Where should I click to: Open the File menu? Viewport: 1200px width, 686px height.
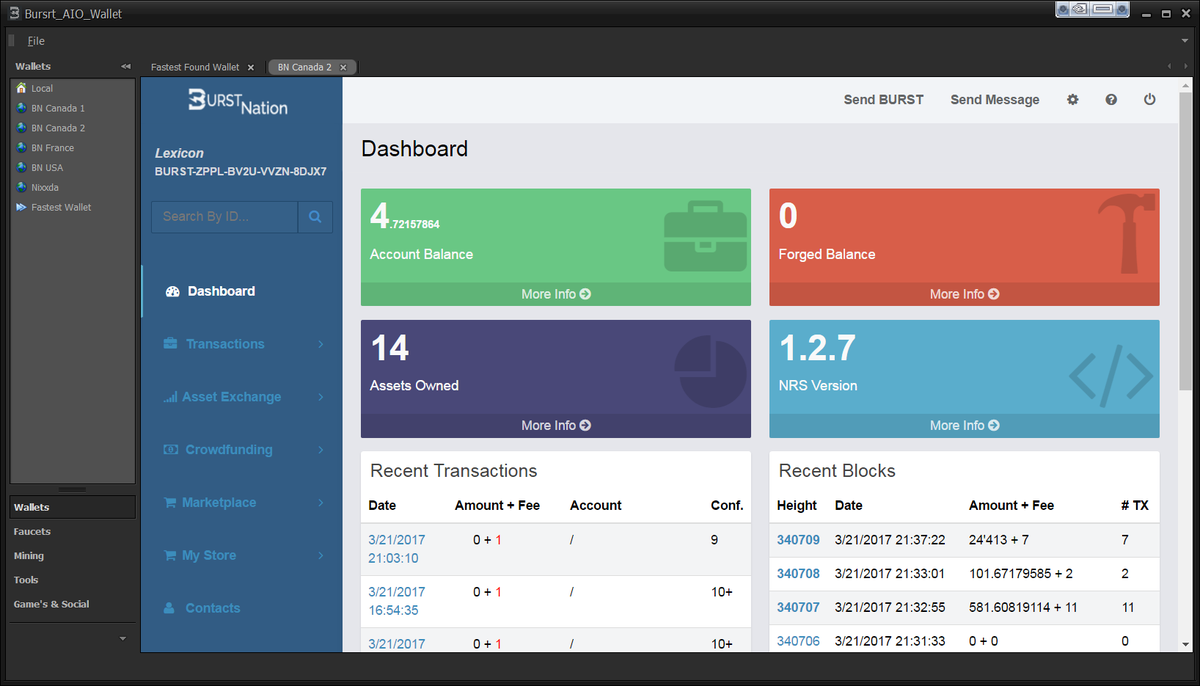(36, 41)
